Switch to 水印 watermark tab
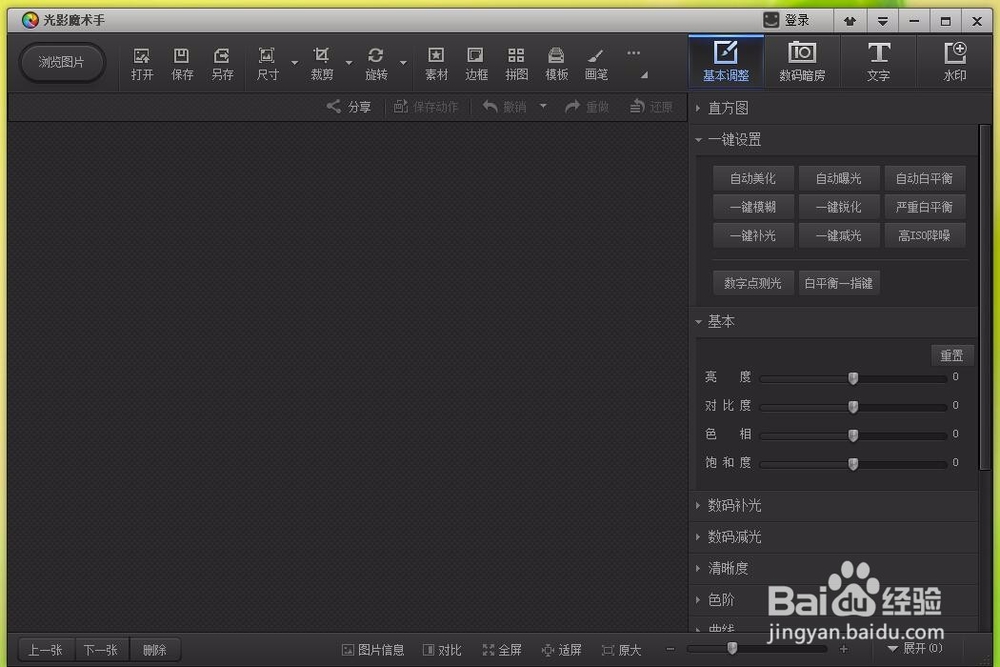This screenshot has width=1000, height=667. (955, 61)
